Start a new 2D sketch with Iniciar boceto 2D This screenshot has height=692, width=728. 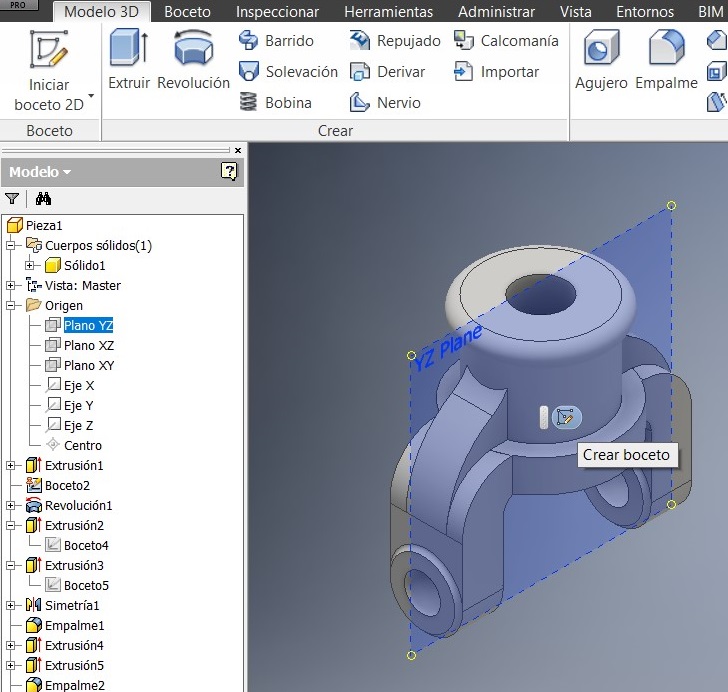(49, 70)
